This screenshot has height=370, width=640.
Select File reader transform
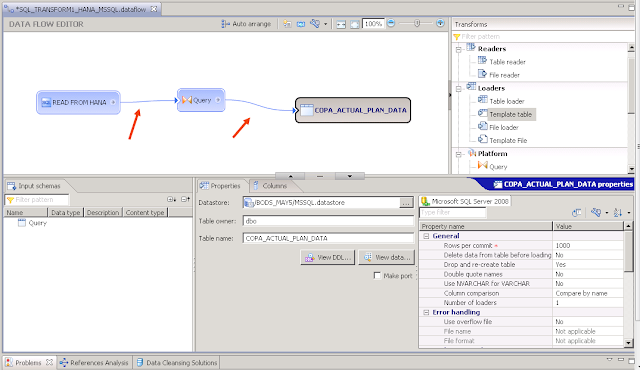pyautogui.click(x=499, y=75)
